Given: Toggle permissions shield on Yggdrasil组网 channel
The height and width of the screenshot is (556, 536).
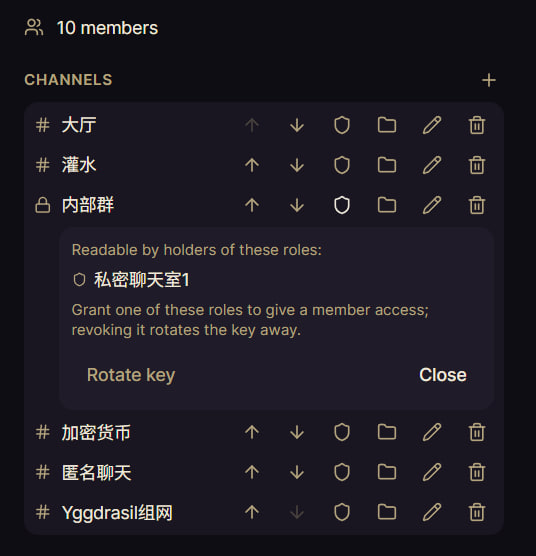Looking at the screenshot, I should 342,512.
